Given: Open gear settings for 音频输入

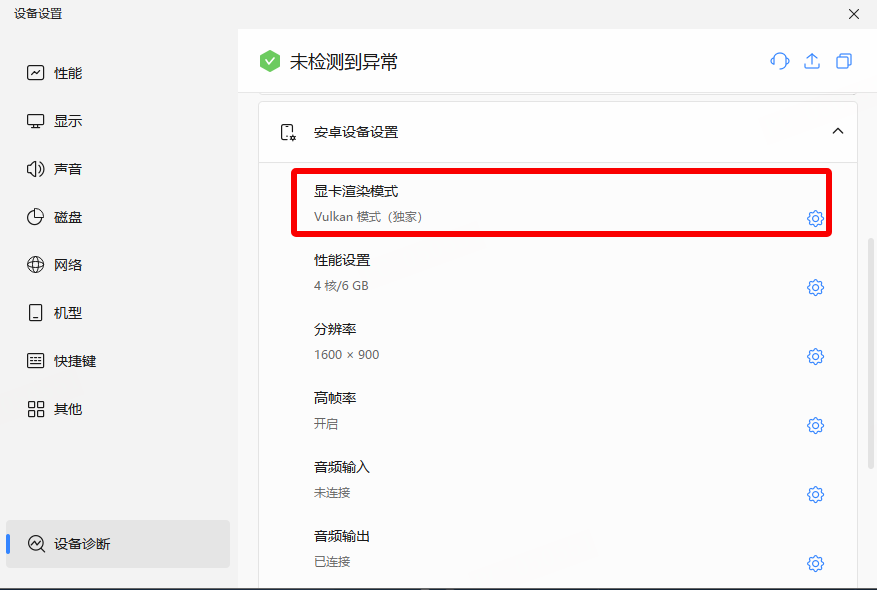Looking at the screenshot, I should pos(815,495).
